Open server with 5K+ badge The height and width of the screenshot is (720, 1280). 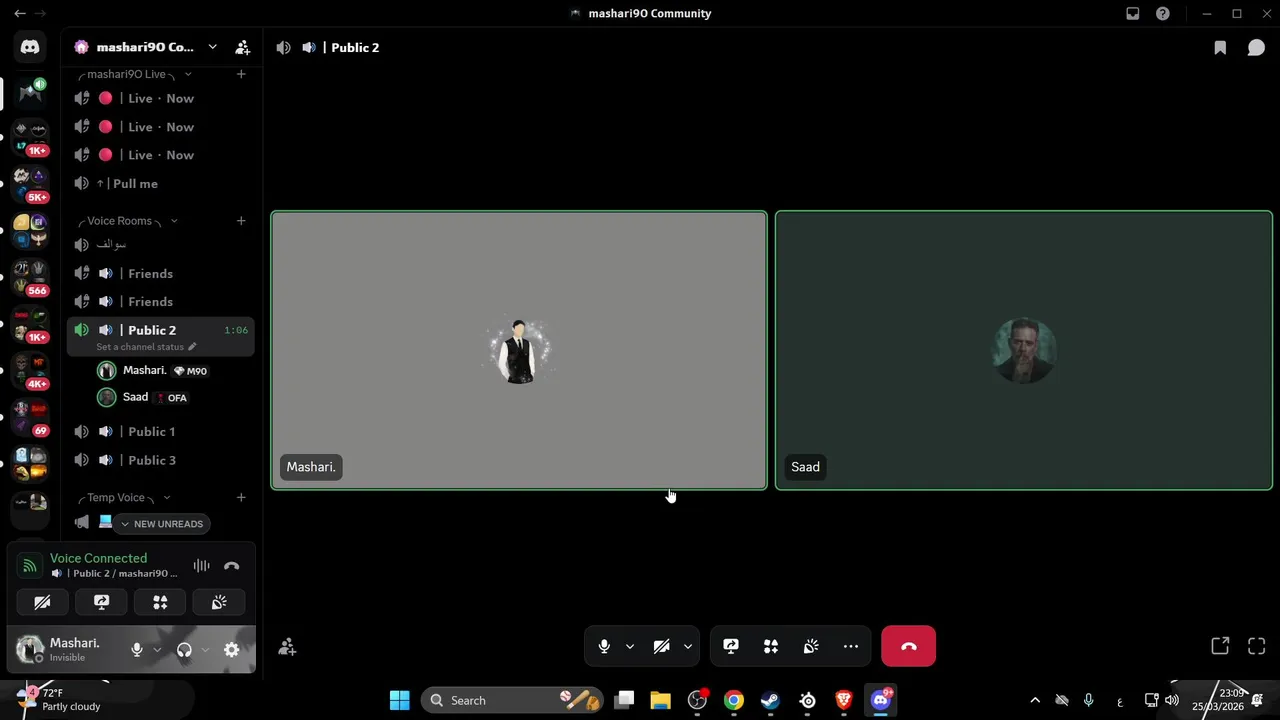point(30,183)
